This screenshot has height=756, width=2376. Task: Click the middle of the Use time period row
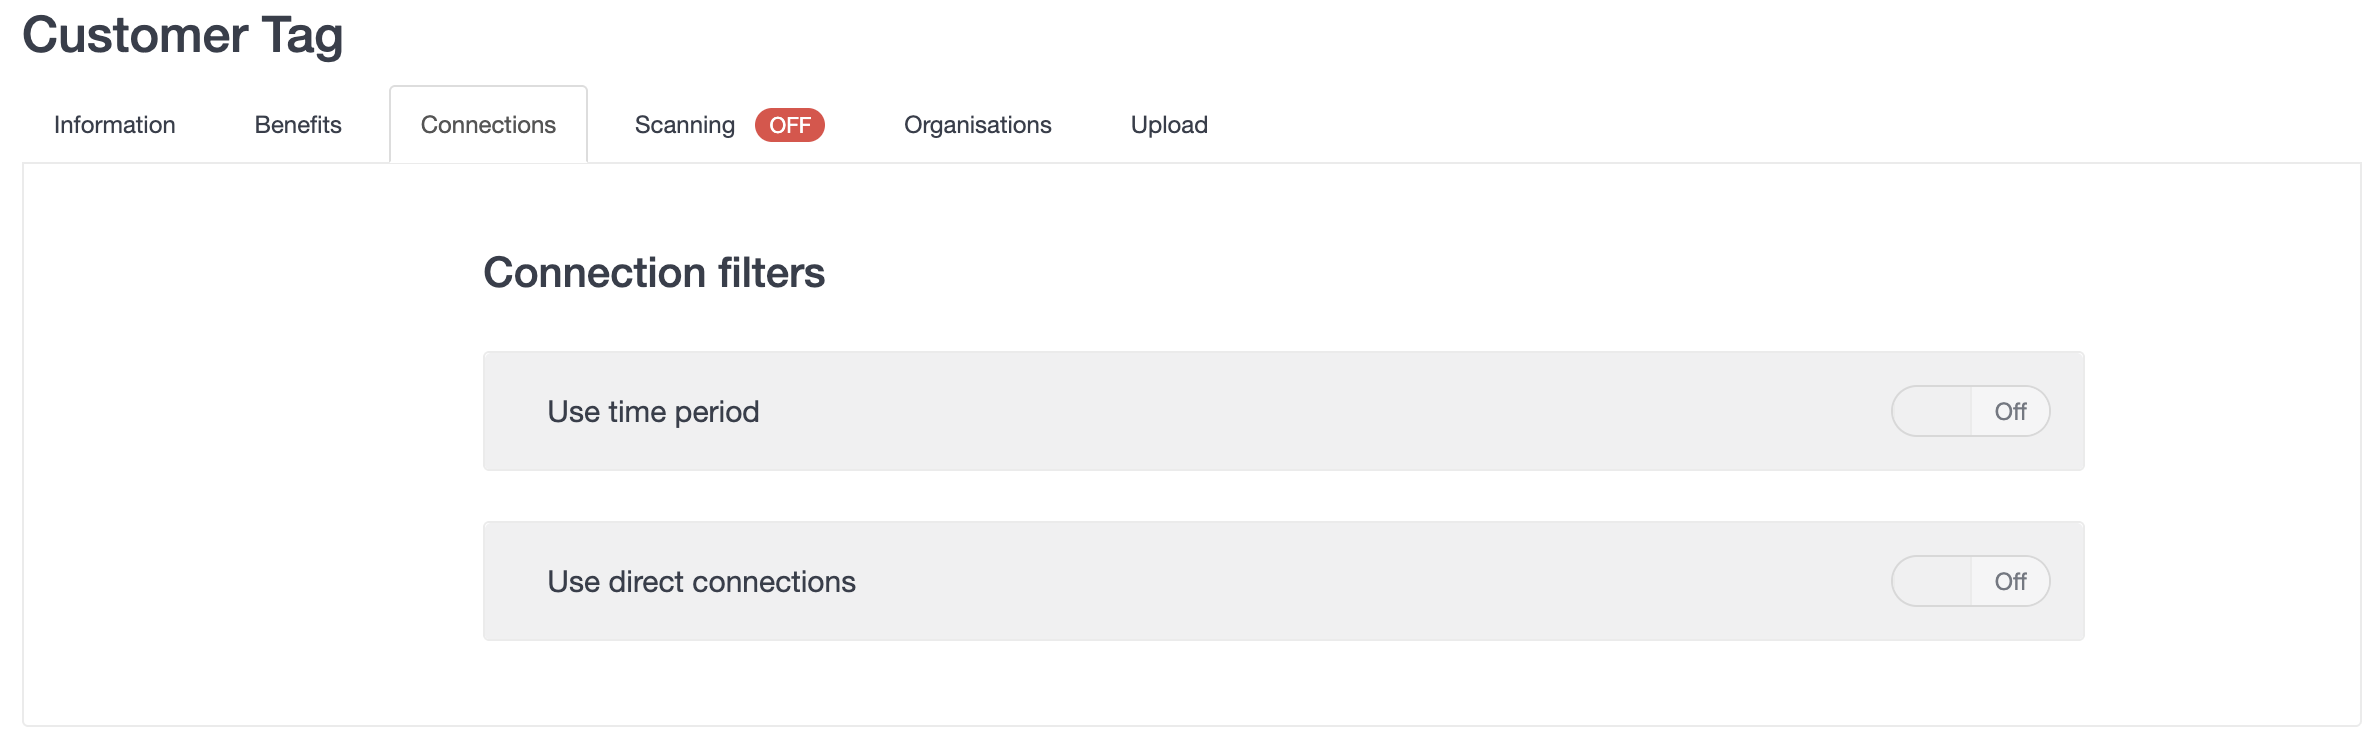click(x=1283, y=411)
